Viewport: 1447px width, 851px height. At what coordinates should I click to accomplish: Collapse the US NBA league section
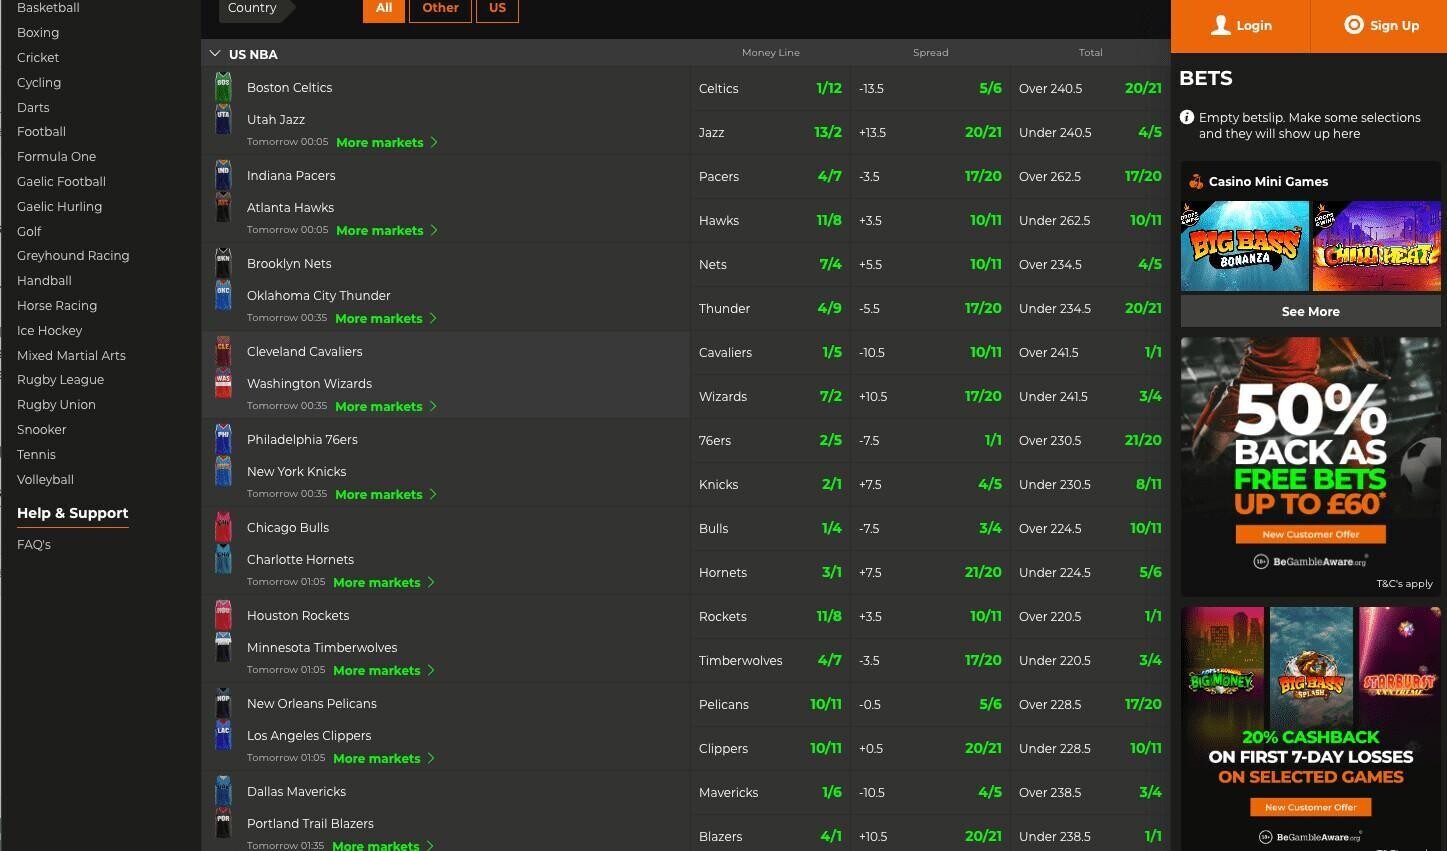tap(215, 54)
